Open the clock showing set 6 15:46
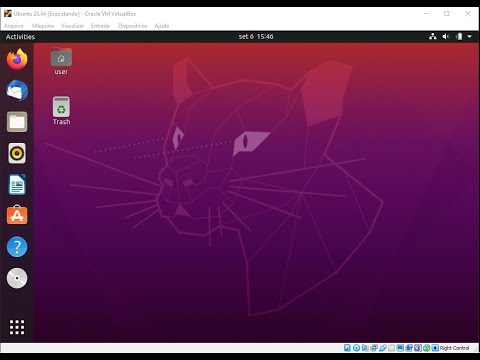This screenshot has width=480, height=360. click(x=256, y=36)
